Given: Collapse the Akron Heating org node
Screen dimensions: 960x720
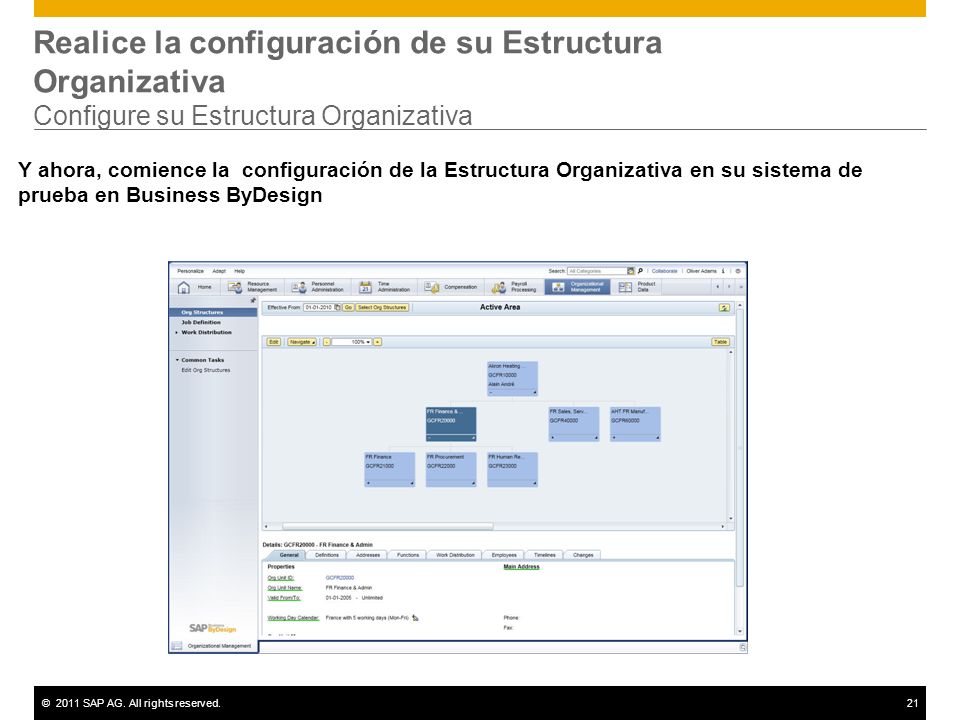Looking at the screenshot, I should [x=491, y=392].
